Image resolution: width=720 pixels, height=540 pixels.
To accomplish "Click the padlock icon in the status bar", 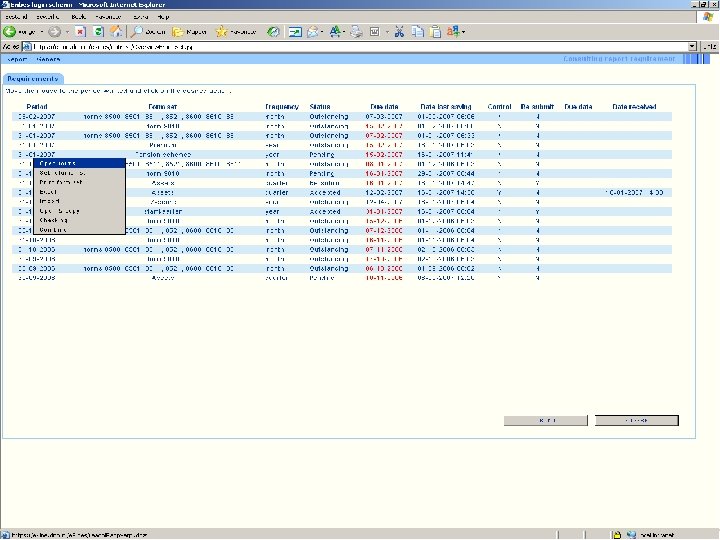I will tap(617, 534).
